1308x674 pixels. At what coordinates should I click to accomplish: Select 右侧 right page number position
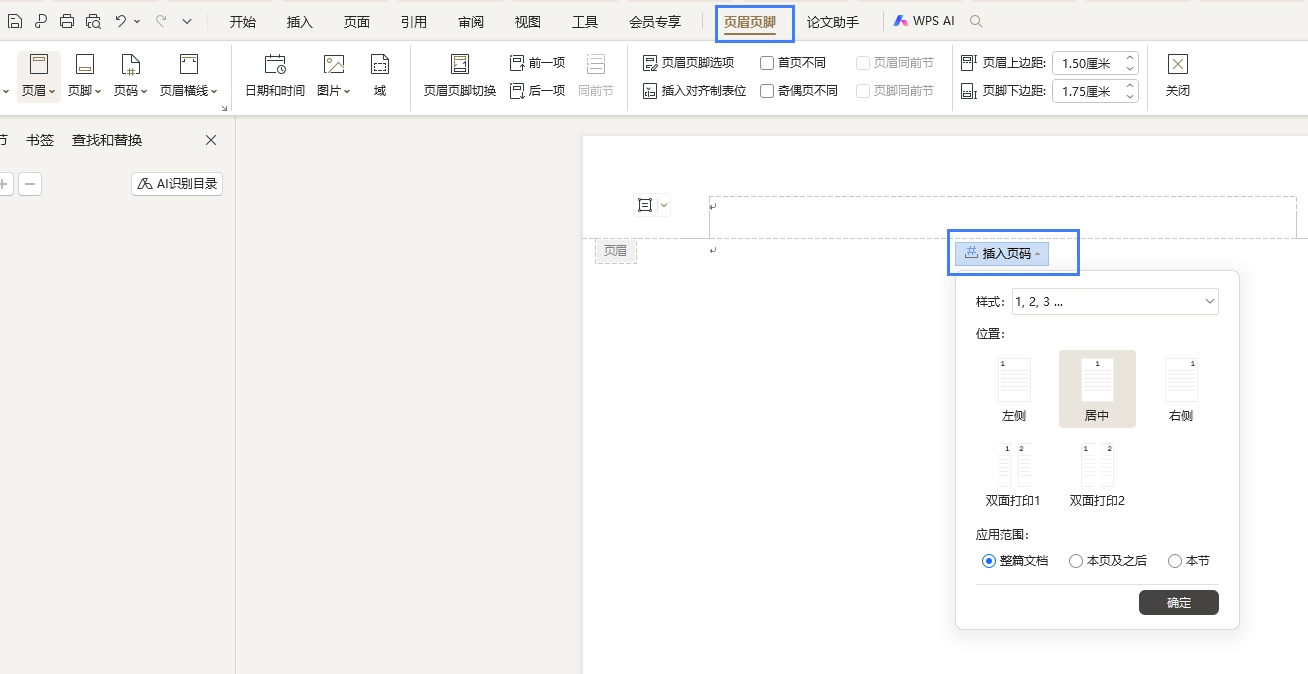click(1181, 390)
